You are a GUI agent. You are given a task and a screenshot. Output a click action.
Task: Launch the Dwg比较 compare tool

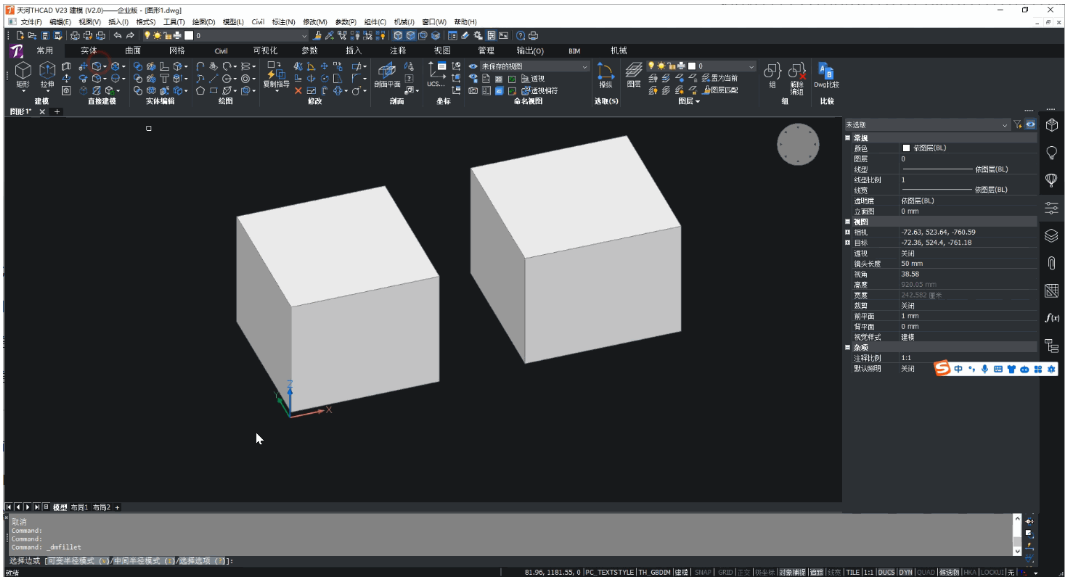coord(826,75)
